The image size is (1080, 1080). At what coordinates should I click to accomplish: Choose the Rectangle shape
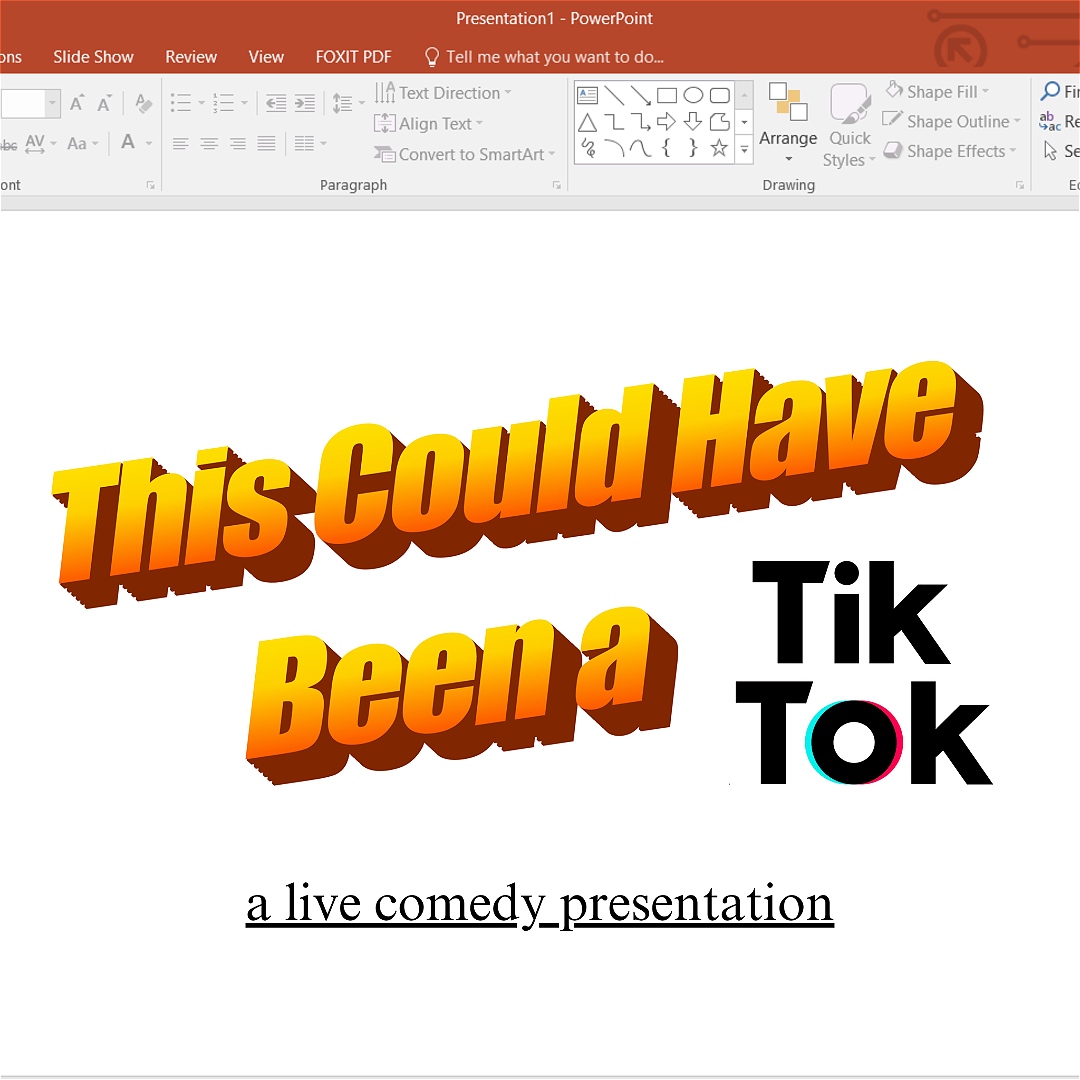[x=667, y=95]
